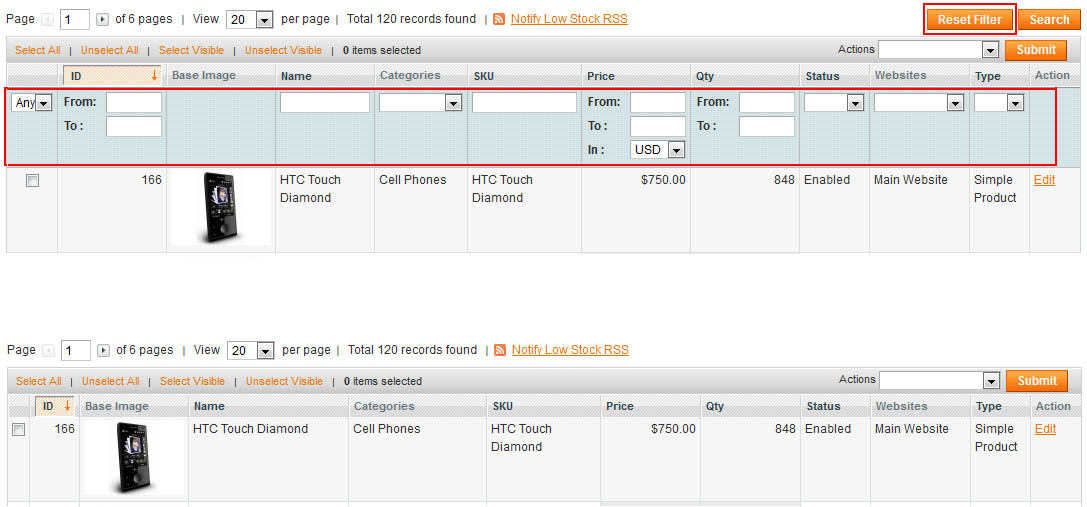Sort by Price column in upper grid
The width and height of the screenshot is (1087, 507).
(600, 76)
